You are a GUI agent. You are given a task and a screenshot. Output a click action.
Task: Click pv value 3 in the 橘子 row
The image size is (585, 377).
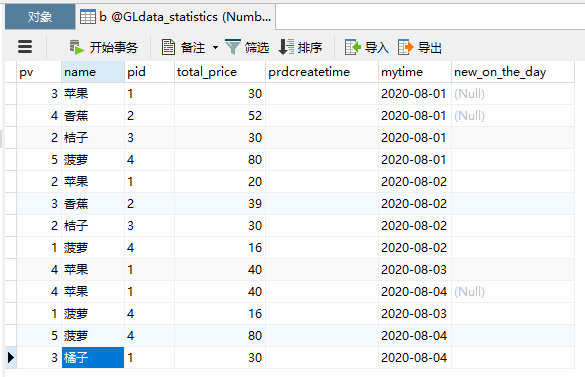coord(39,358)
